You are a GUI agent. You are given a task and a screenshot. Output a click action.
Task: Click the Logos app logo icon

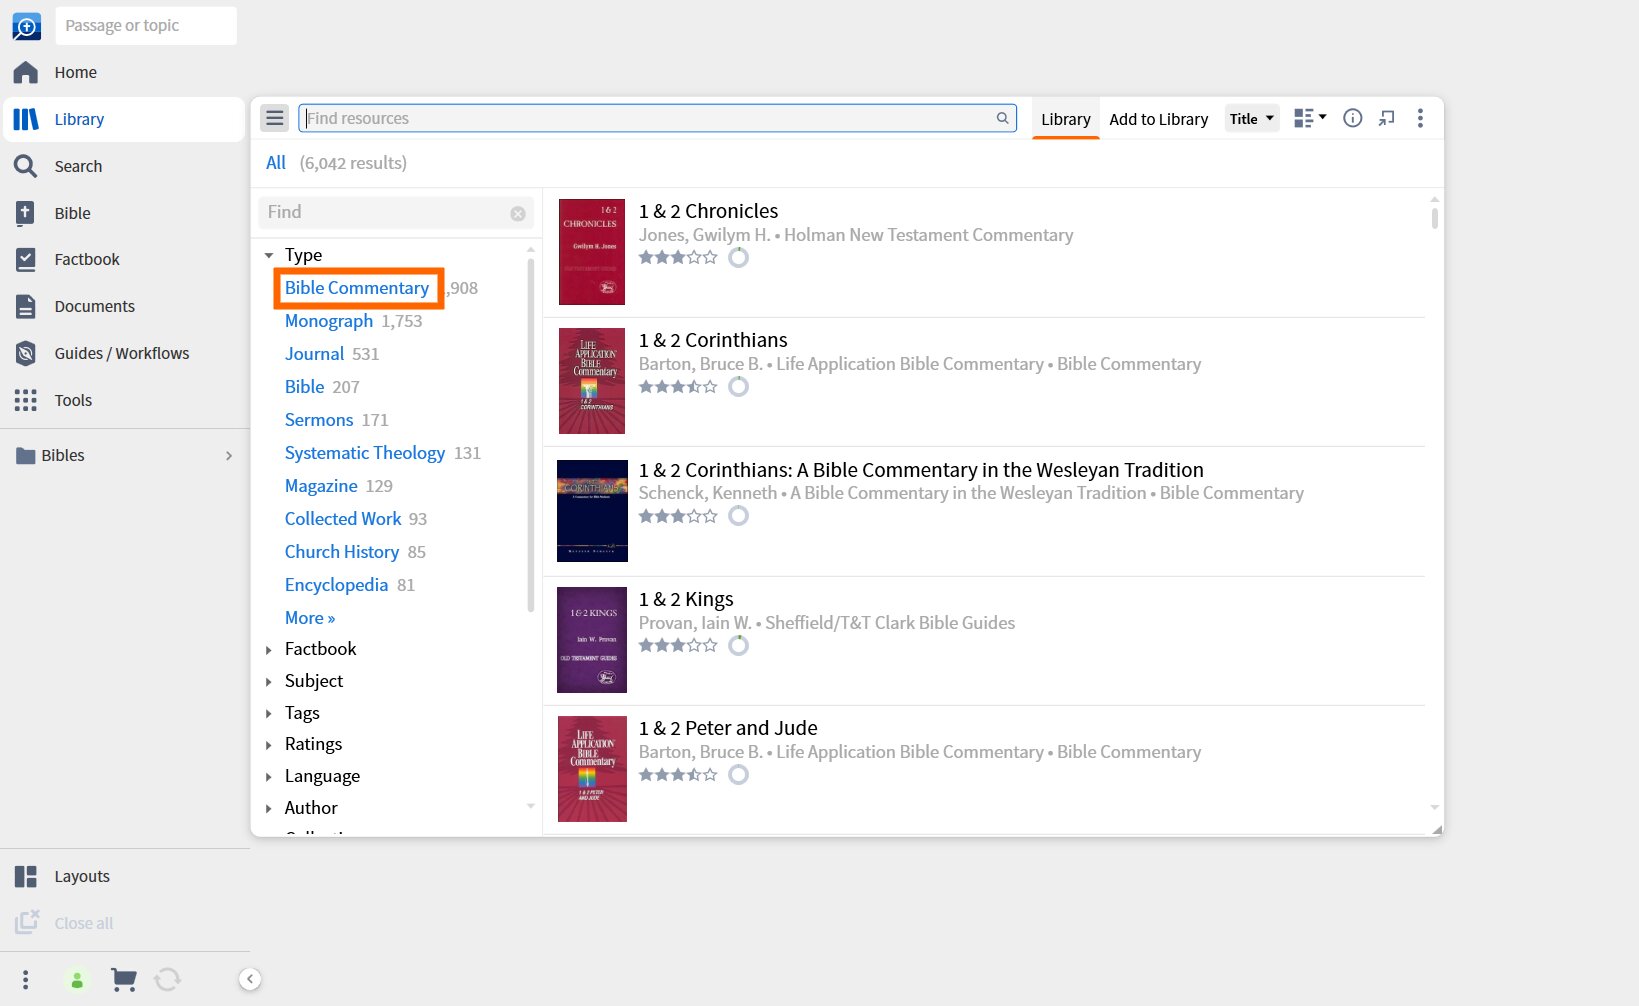click(26, 26)
